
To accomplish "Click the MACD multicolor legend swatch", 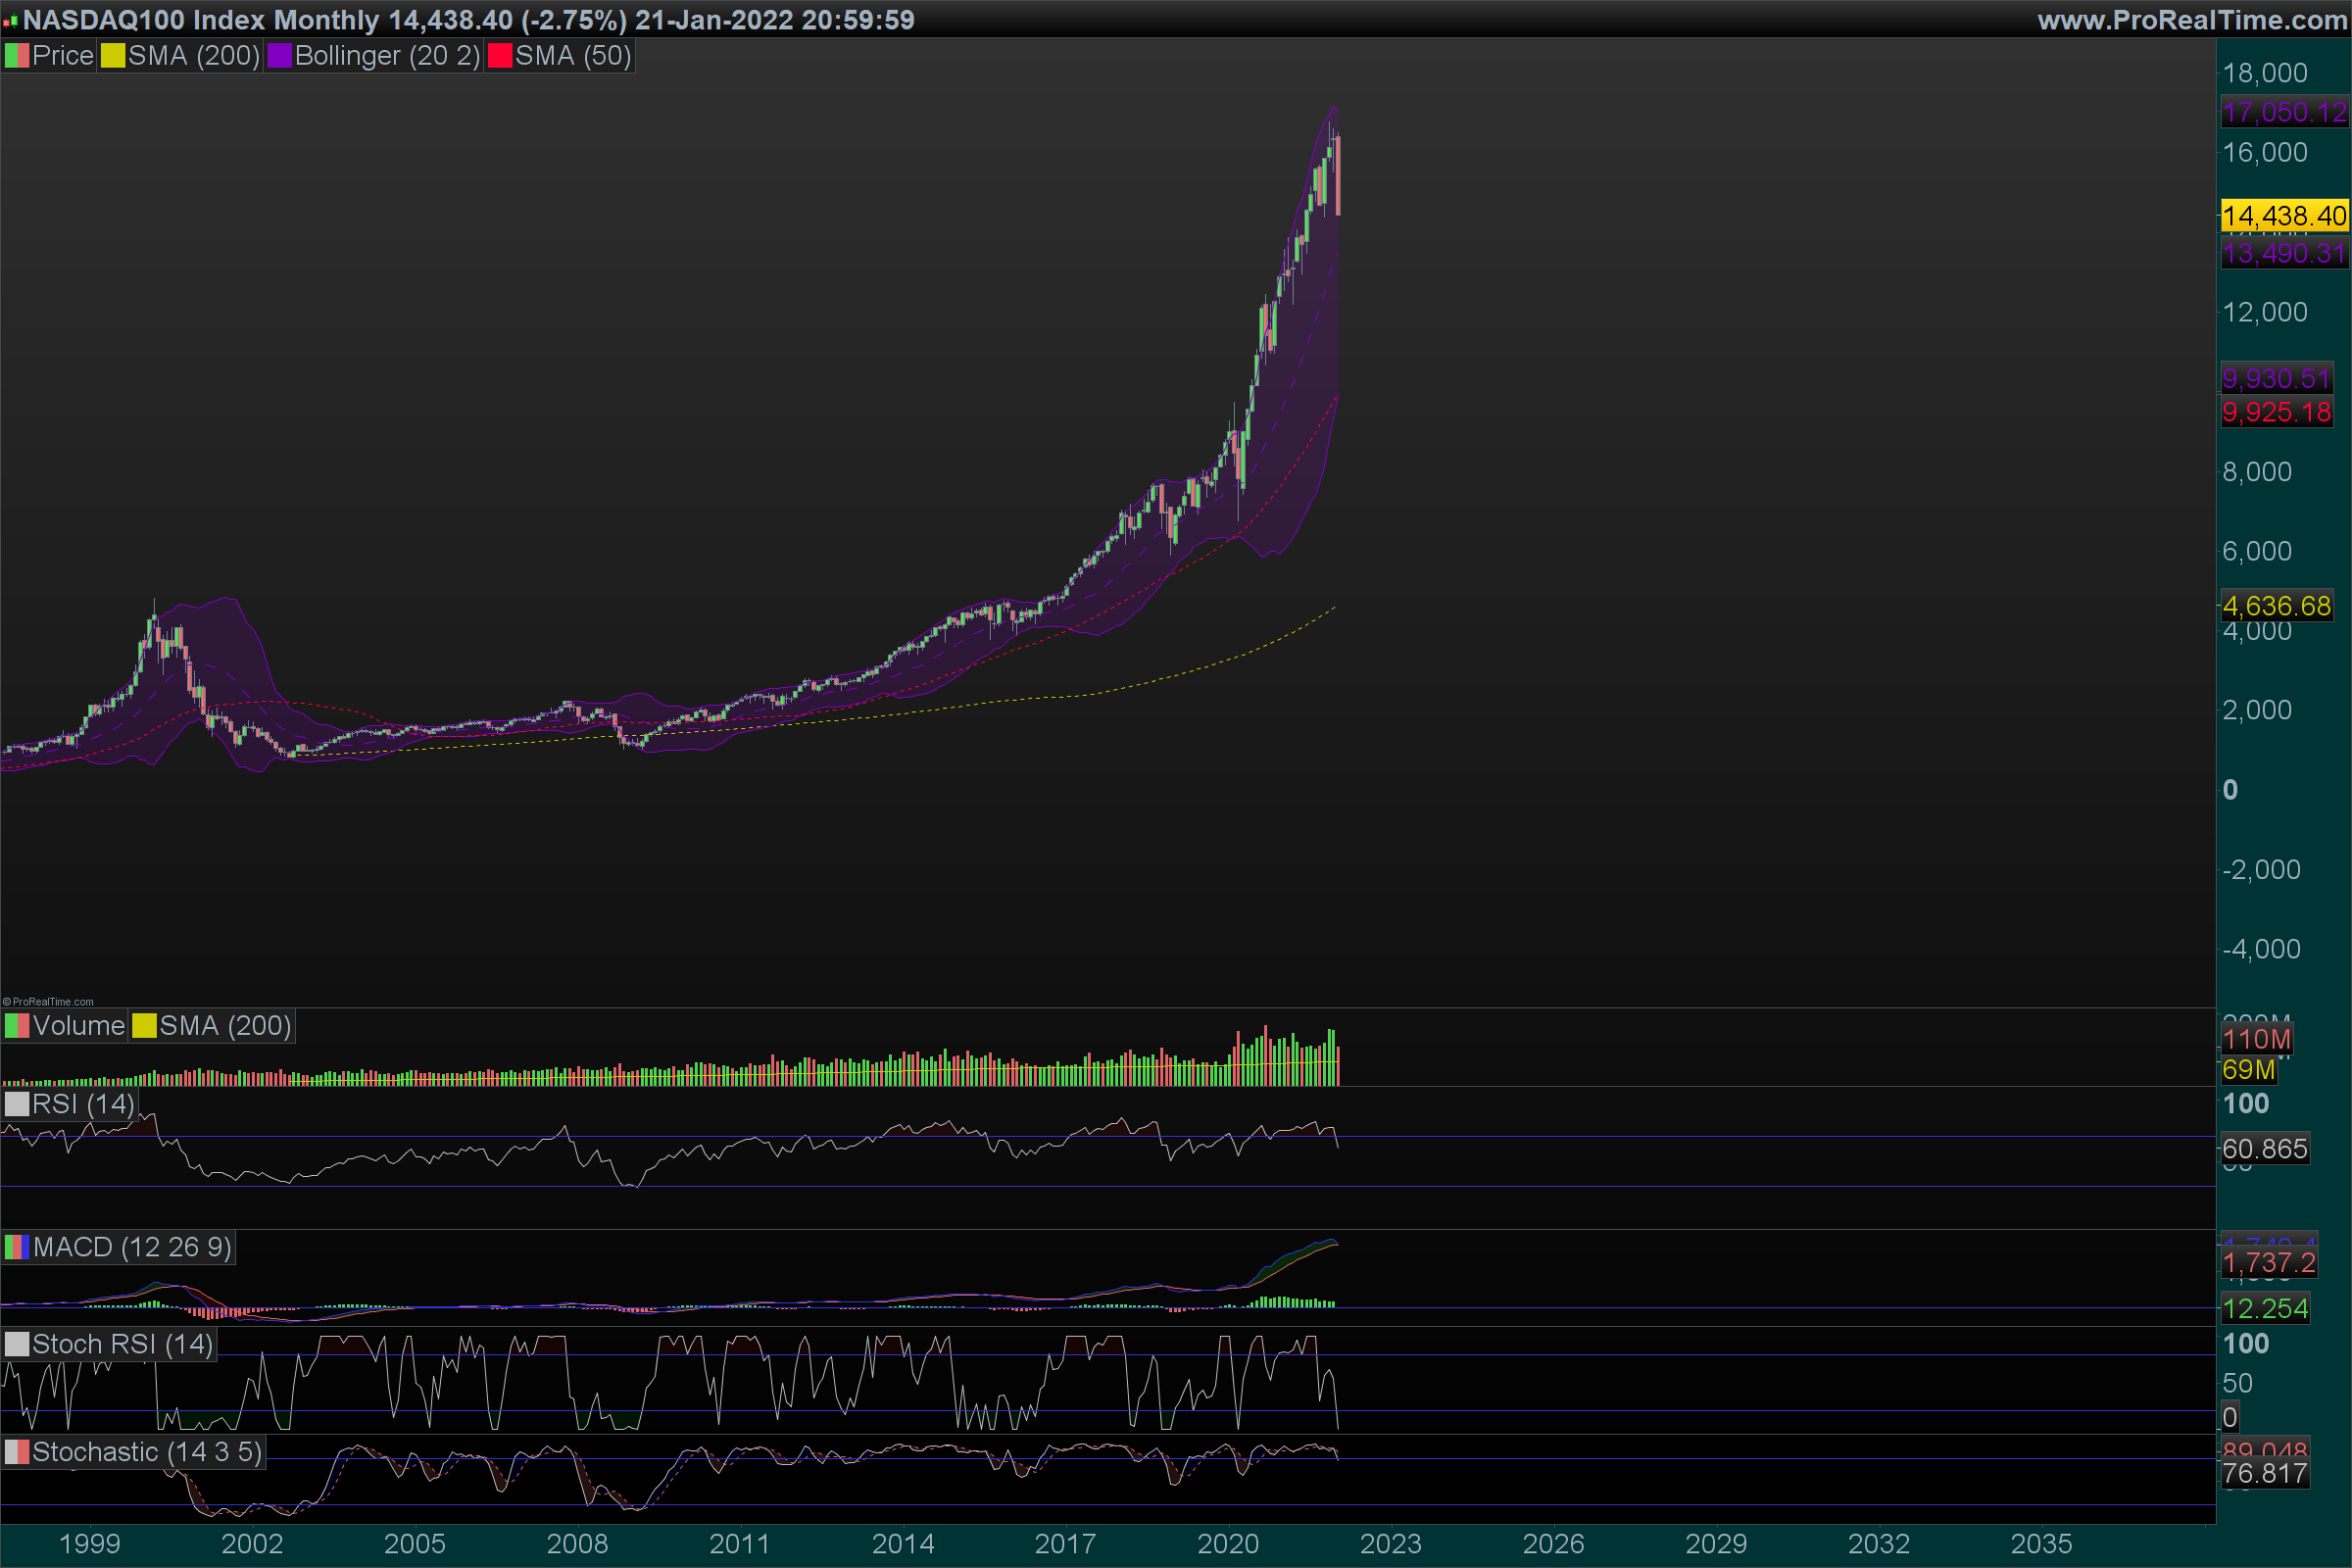I will [x=17, y=1247].
